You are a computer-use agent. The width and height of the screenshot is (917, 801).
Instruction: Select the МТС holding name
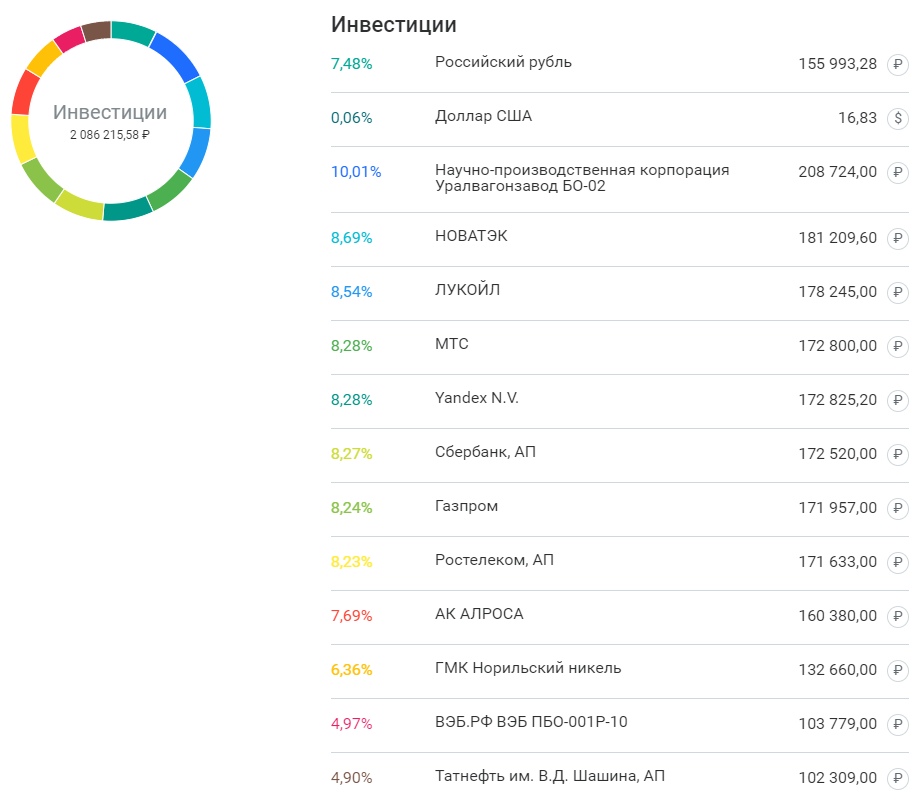[451, 344]
